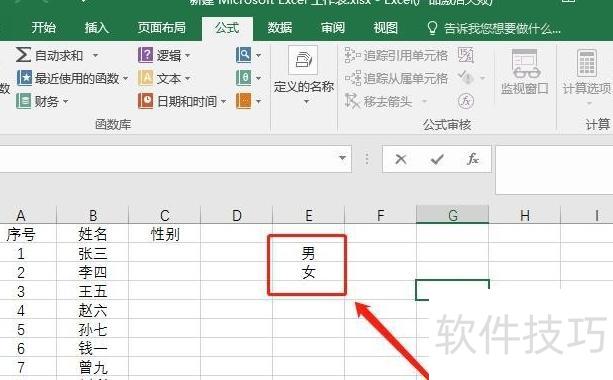Viewport: 613px width, 380px height.
Task: Click the 移去箭头 button label
Action: pyautogui.click(x=387, y=102)
